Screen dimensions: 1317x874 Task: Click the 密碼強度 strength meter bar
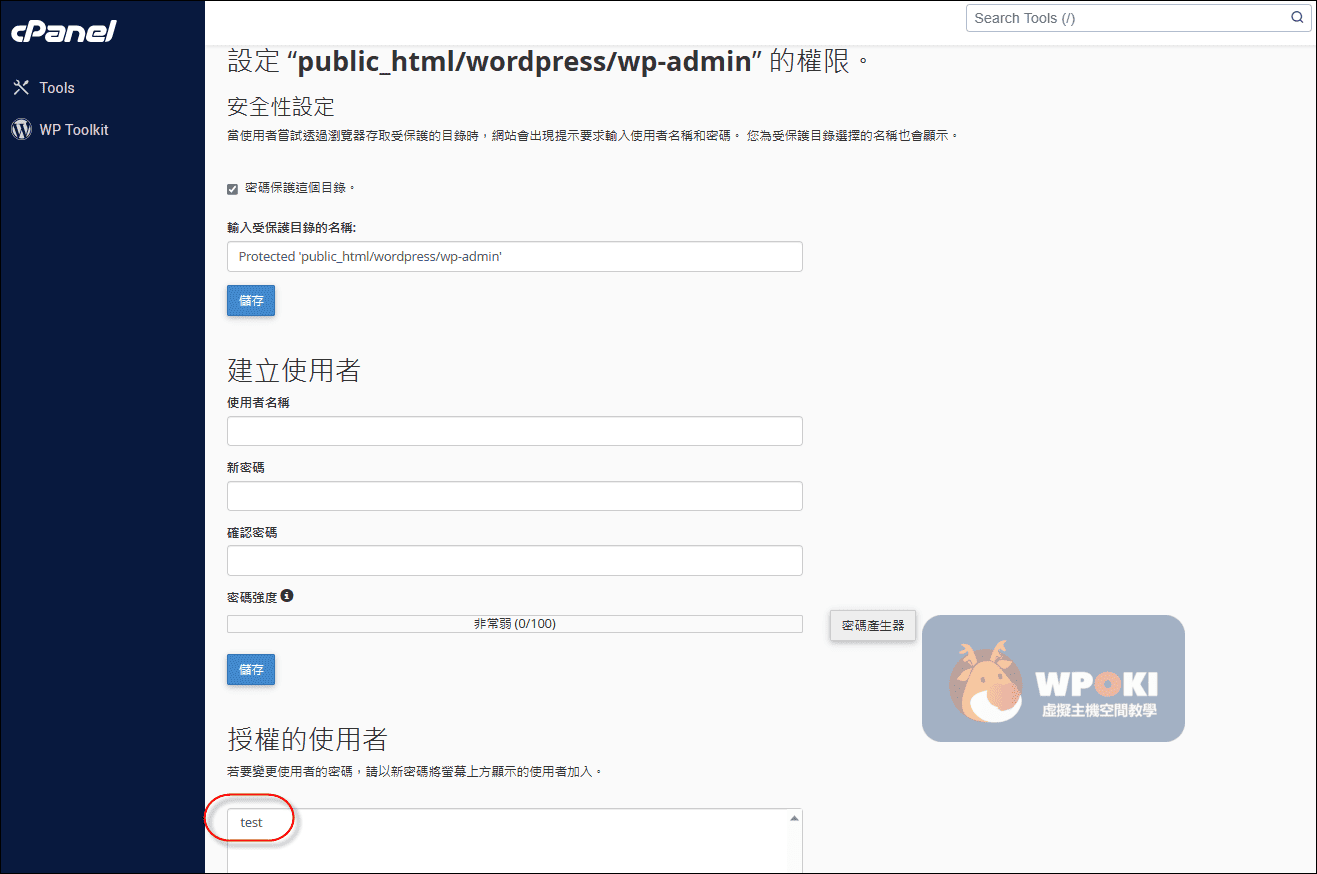(514, 624)
